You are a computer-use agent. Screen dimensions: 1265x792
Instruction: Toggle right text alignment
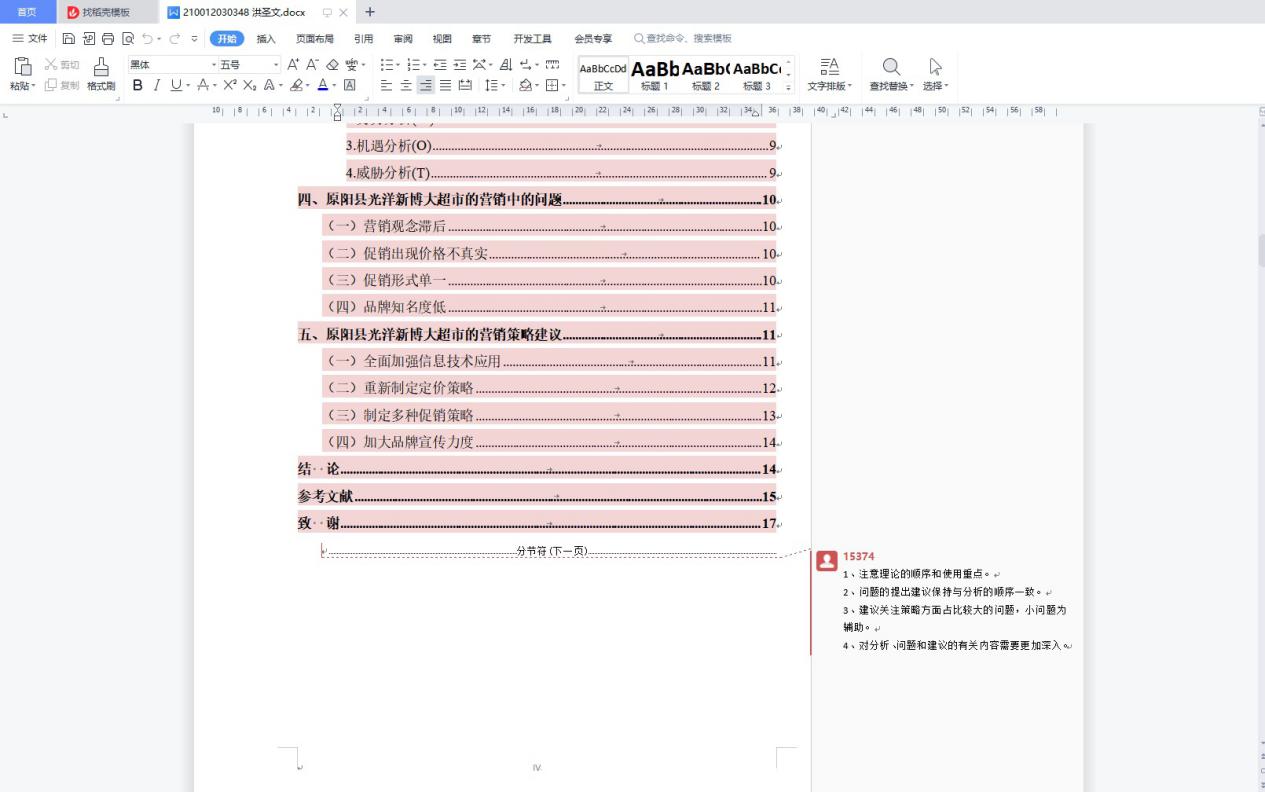(x=426, y=86)
